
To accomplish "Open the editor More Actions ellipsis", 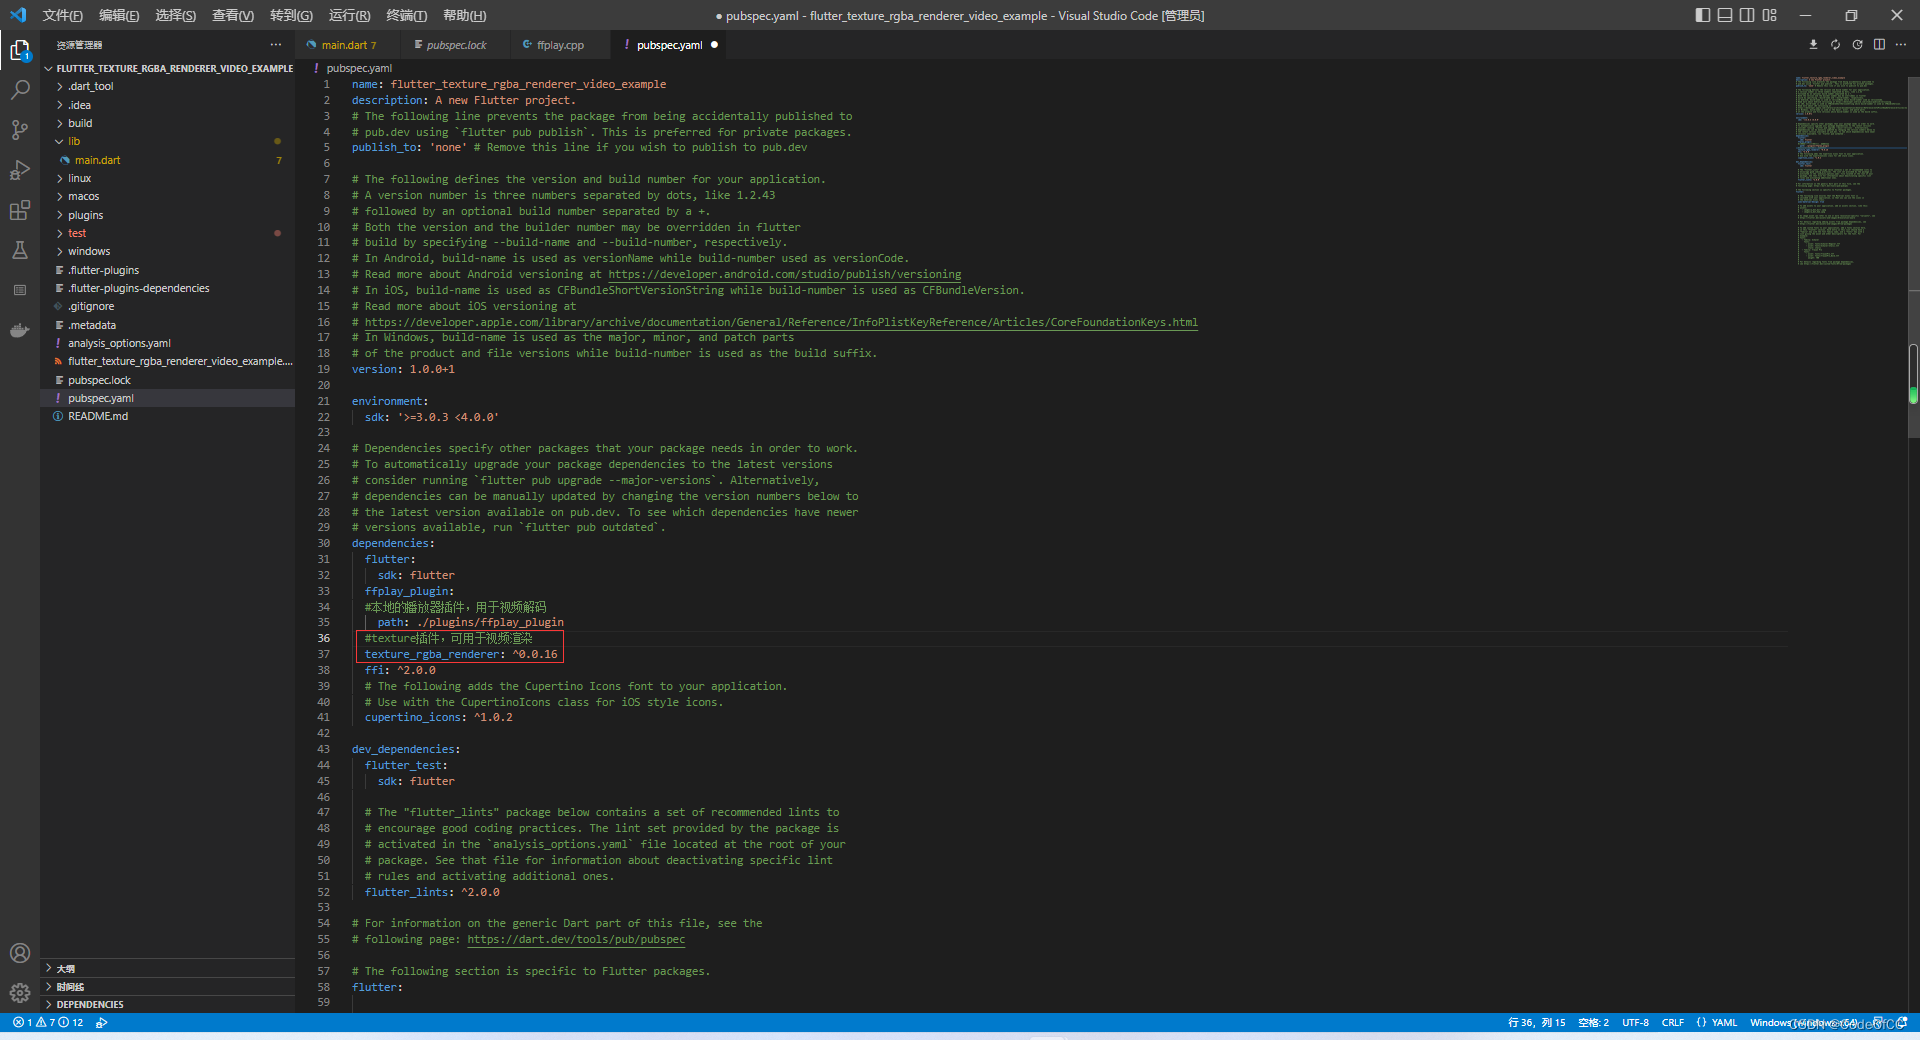I will coord(1901,45).
